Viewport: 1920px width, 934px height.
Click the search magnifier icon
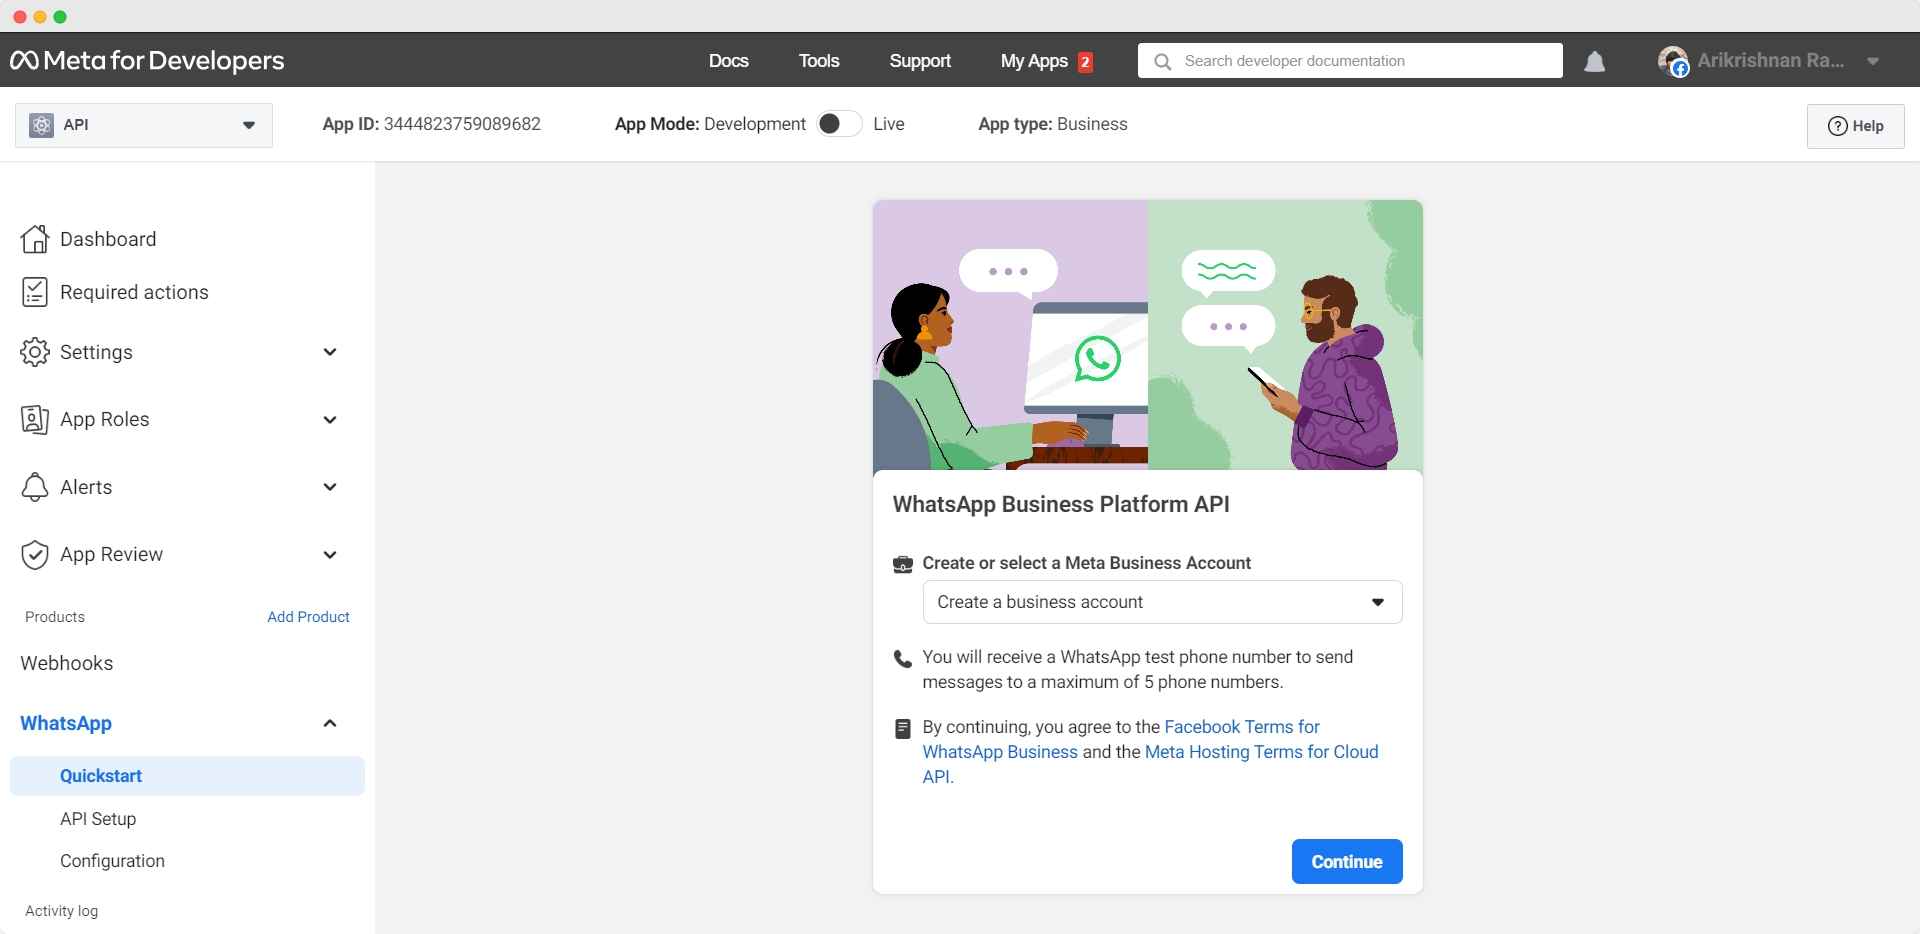1162,61
